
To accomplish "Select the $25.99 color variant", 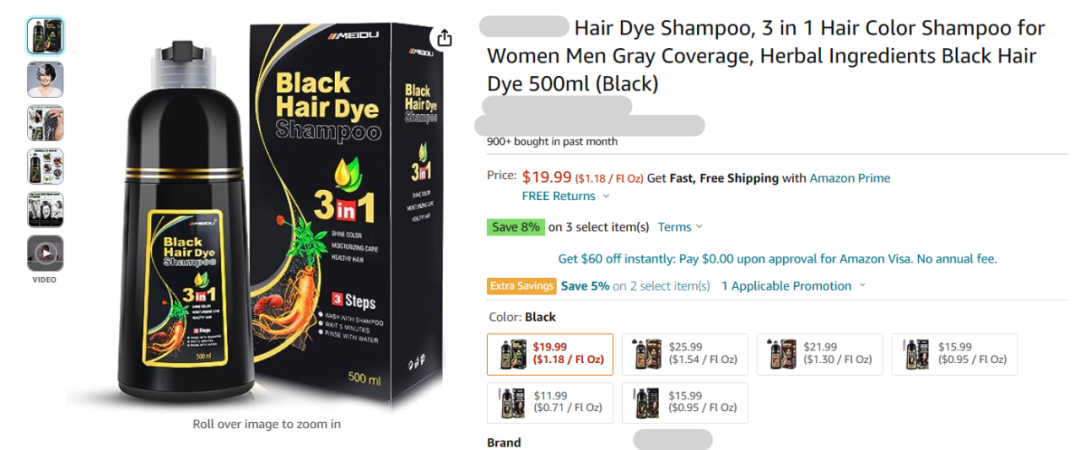I will click(x=685, y=354).
